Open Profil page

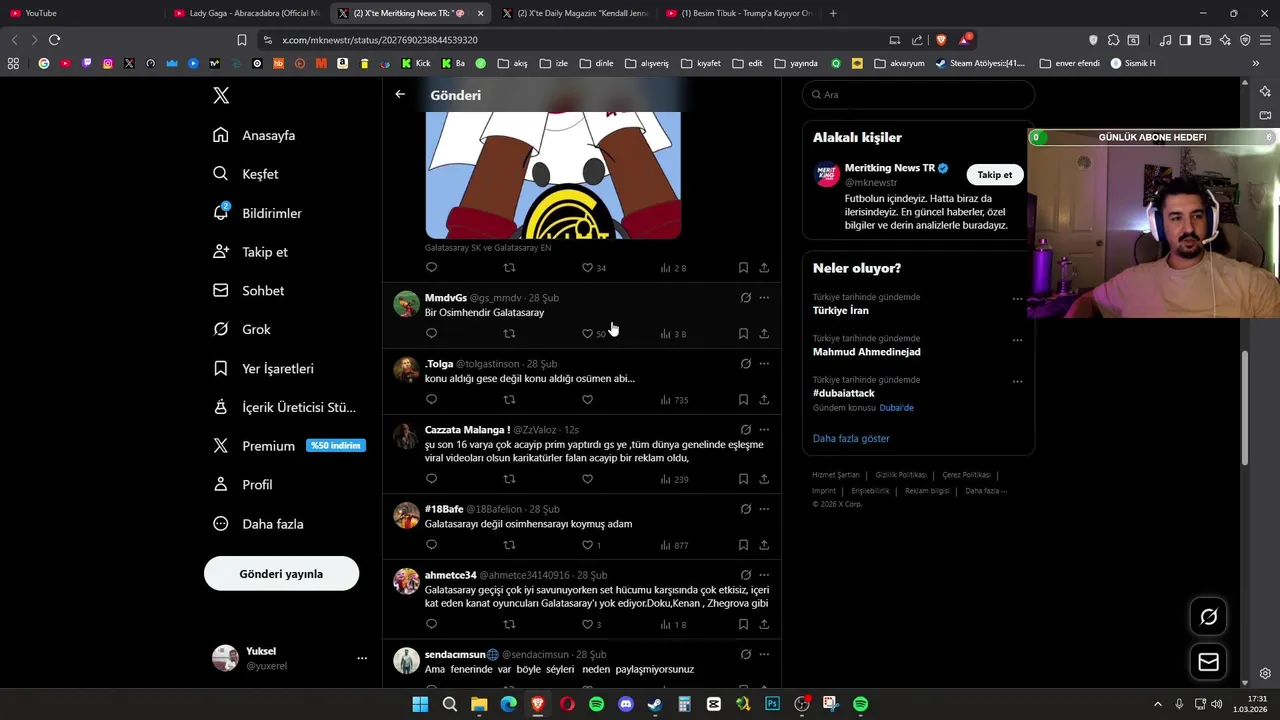[x=242, y=485]
